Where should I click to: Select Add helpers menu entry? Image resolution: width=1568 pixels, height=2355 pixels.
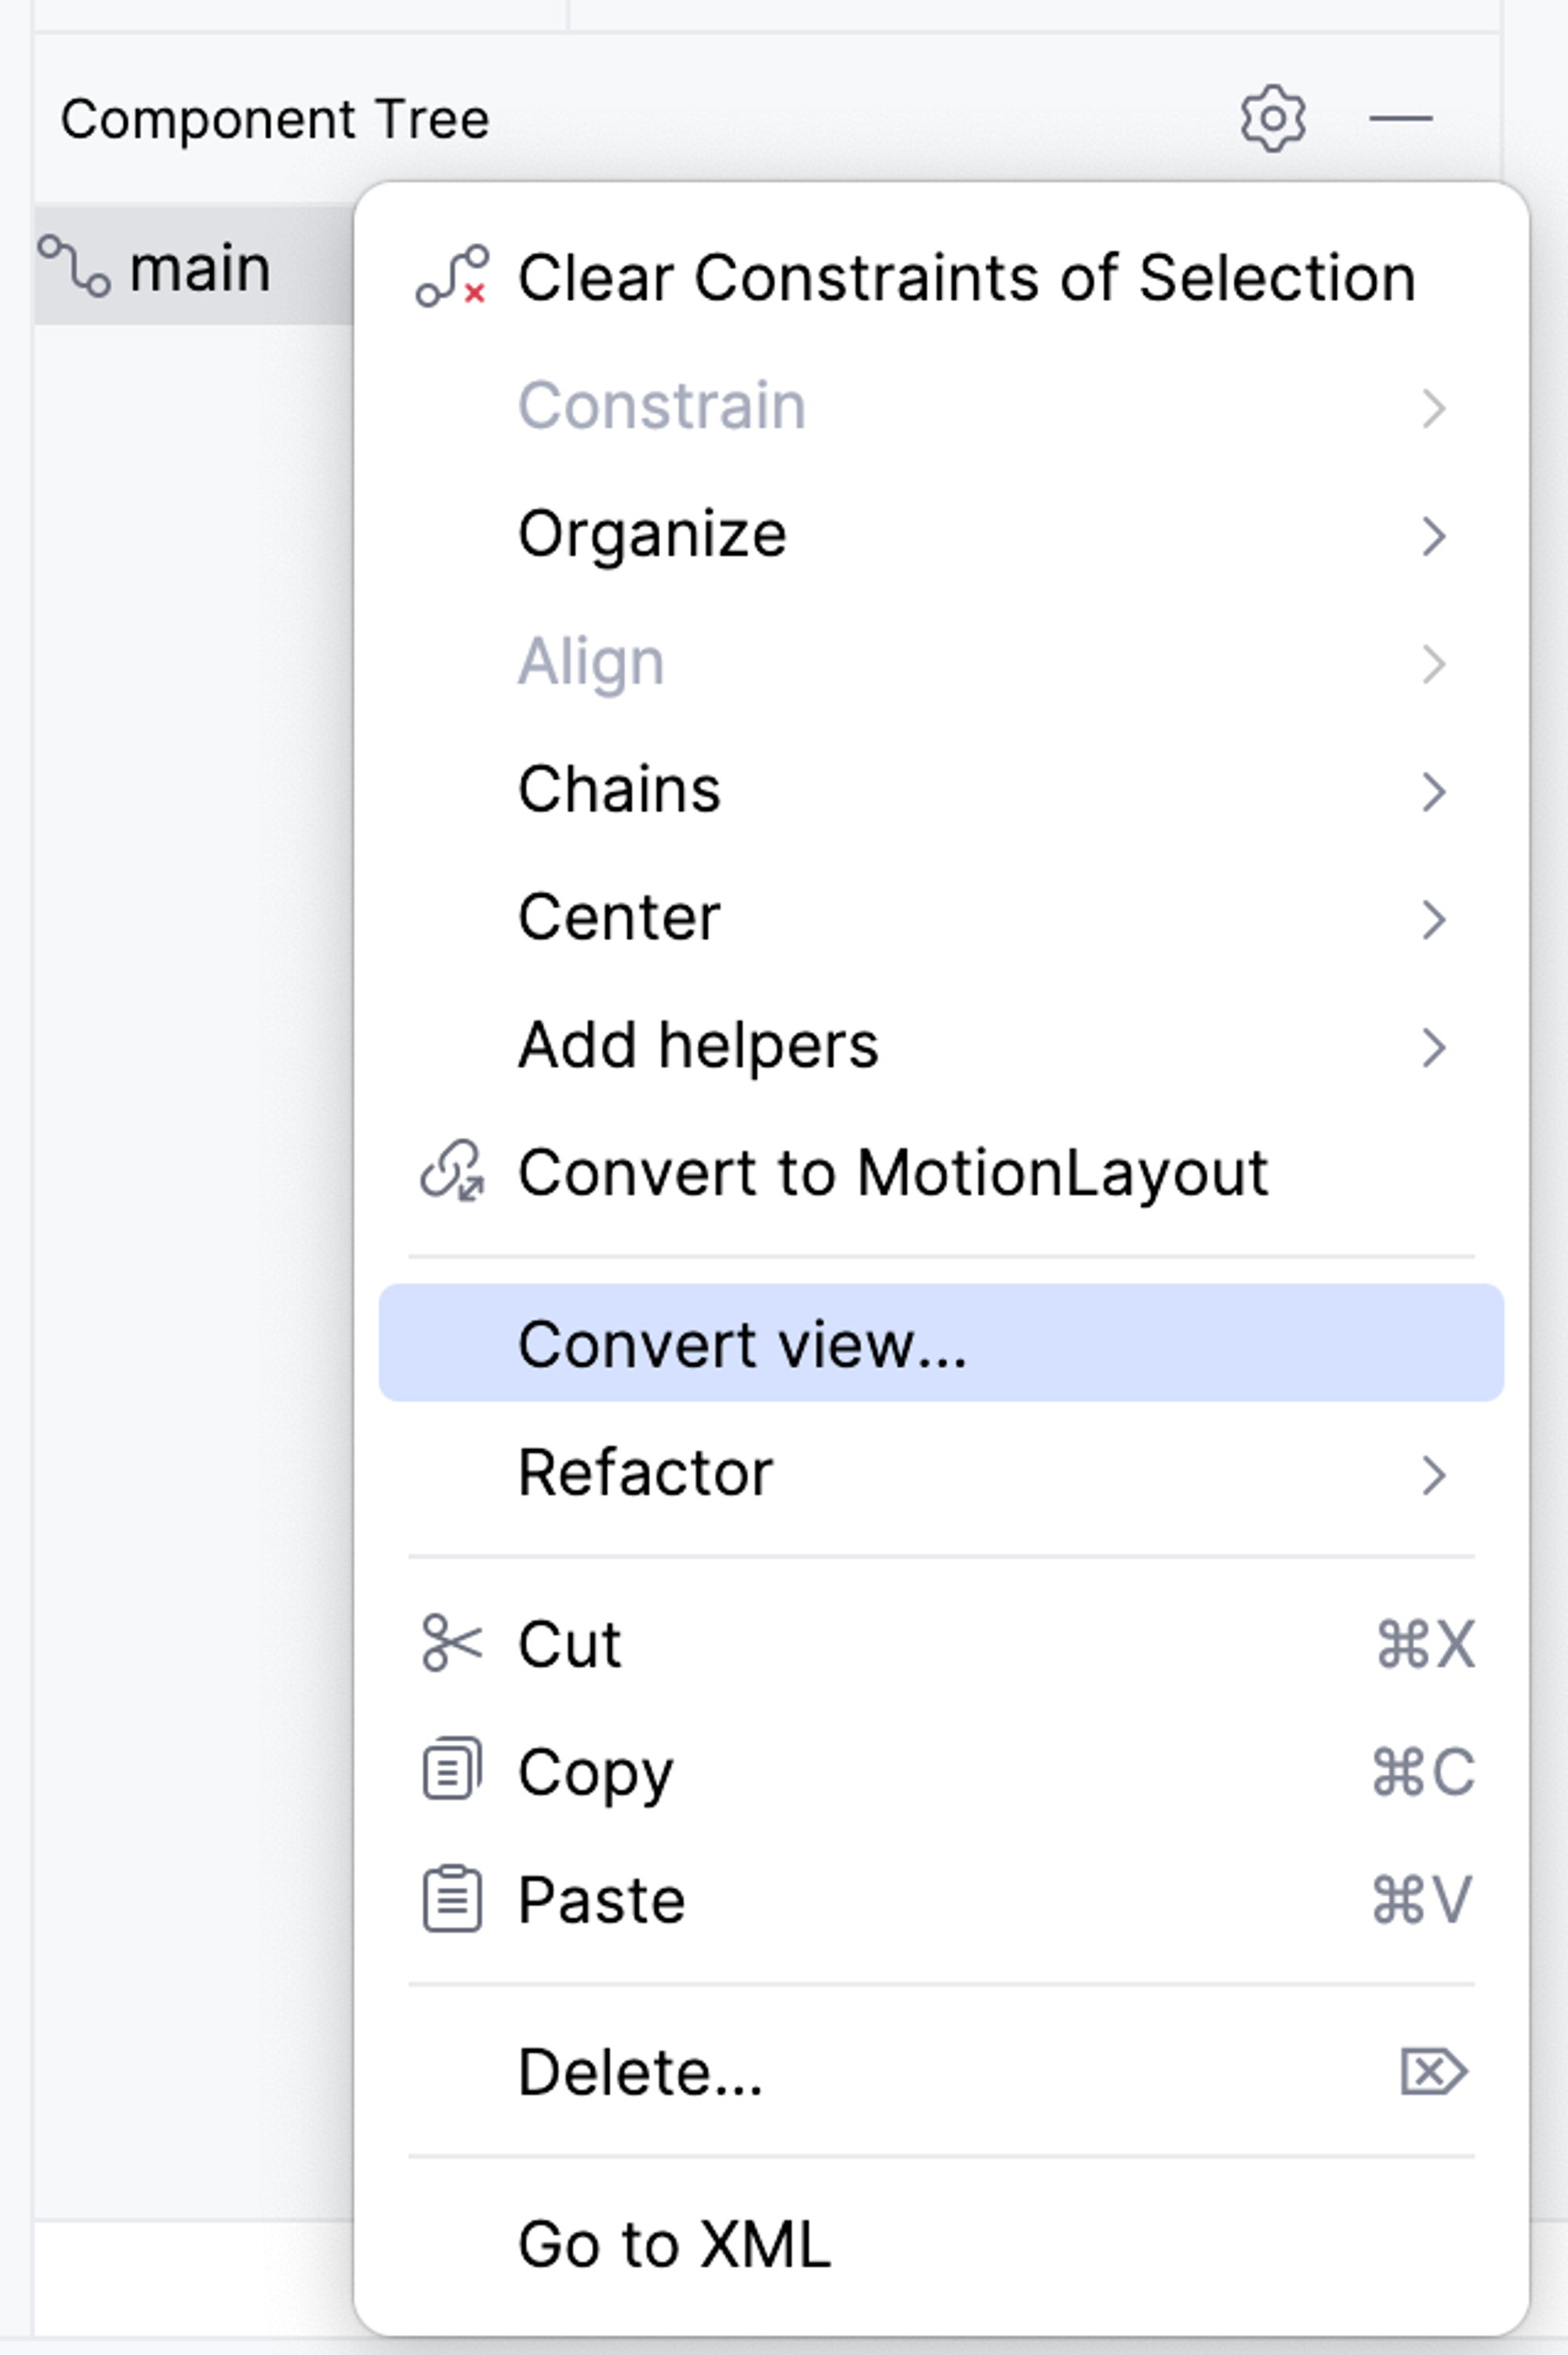(698, 1045)
